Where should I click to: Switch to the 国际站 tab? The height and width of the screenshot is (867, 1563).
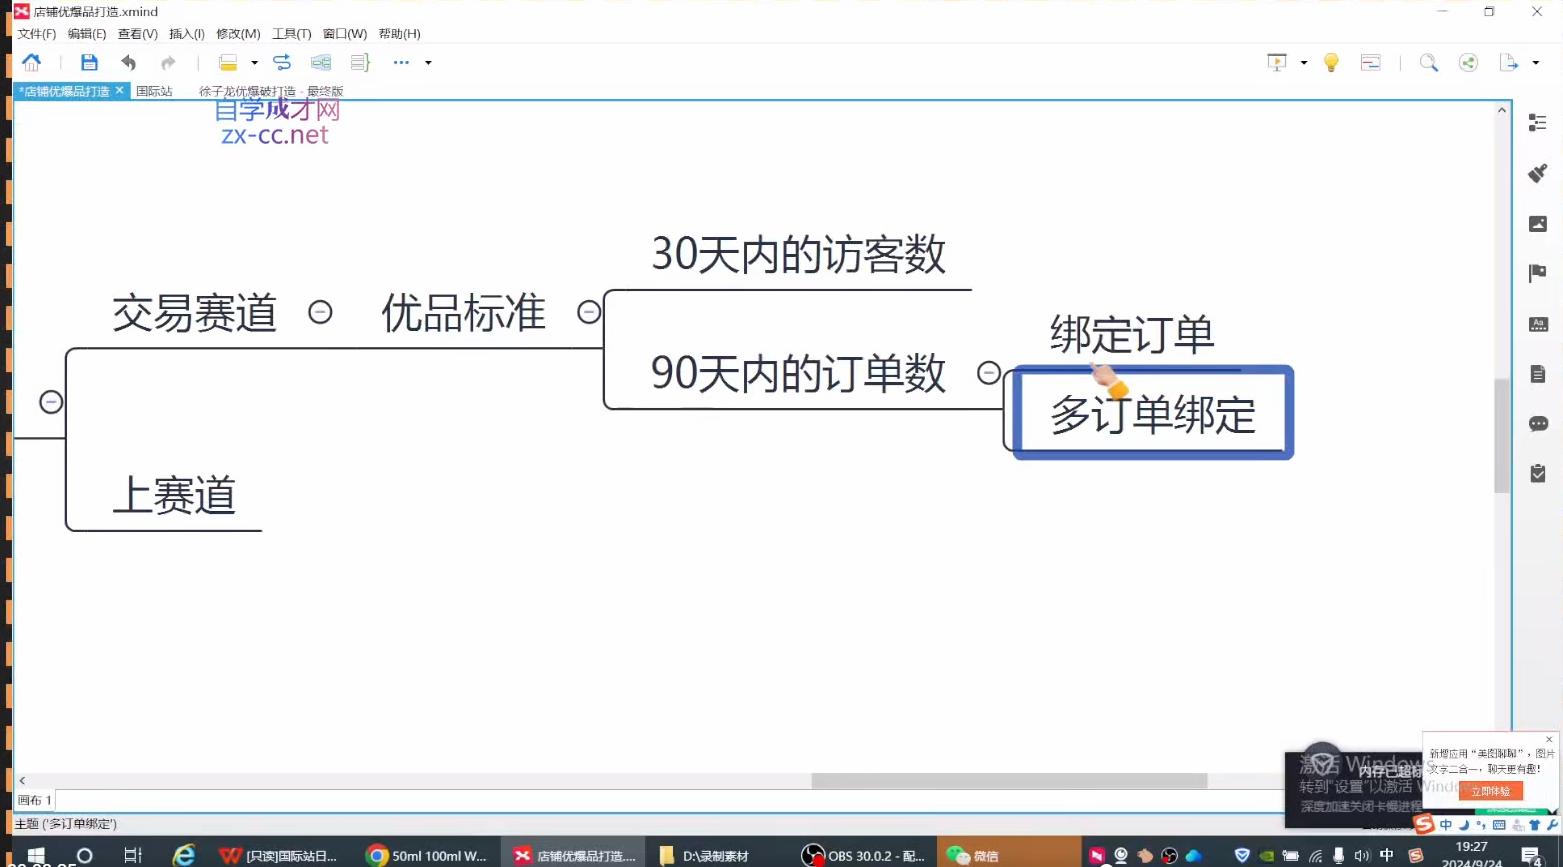pyautogui.click(x=154, y=91)
